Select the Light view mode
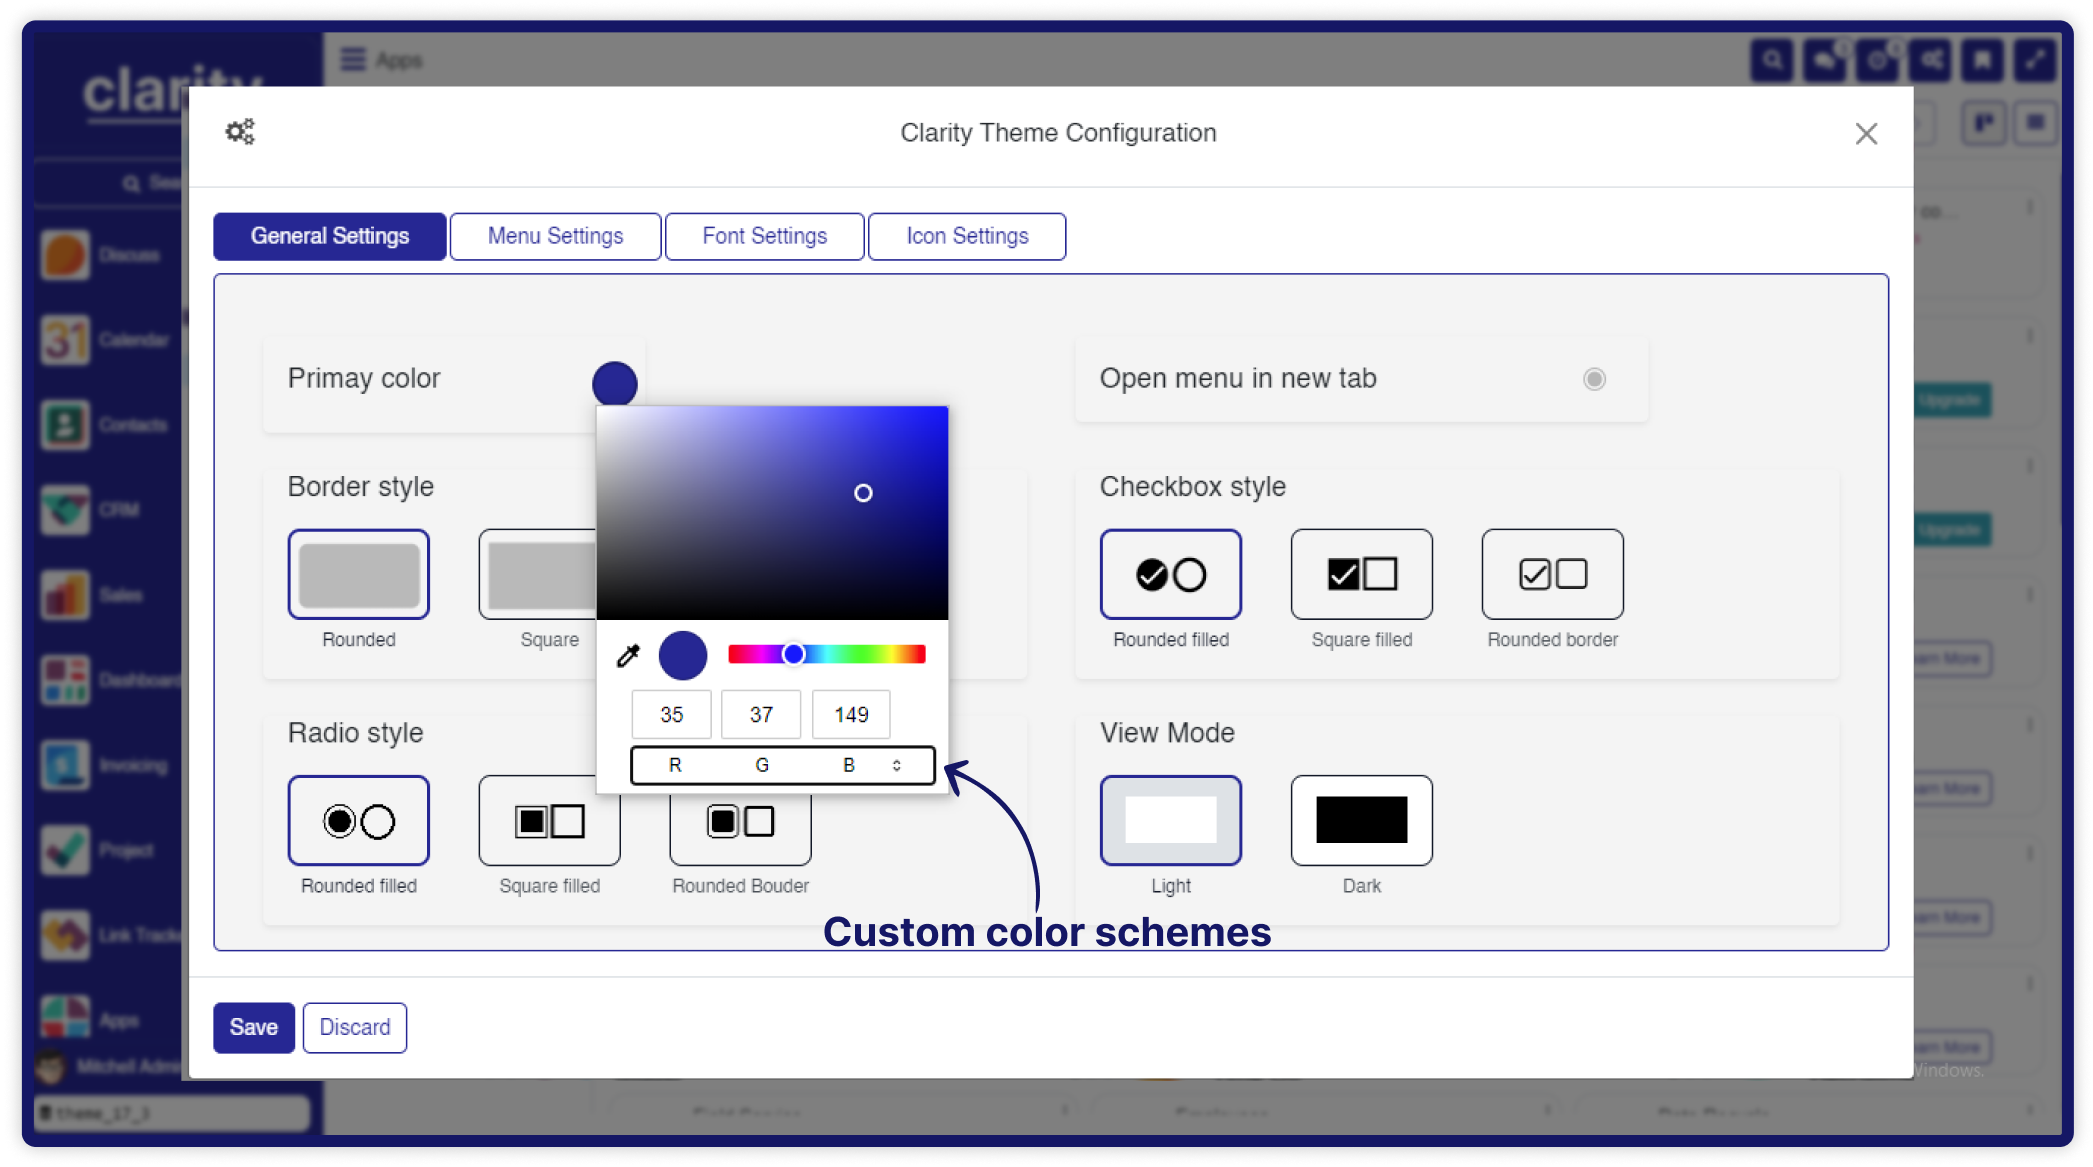Viewport: 2093px width, 1167px height. click(1171, 820)
